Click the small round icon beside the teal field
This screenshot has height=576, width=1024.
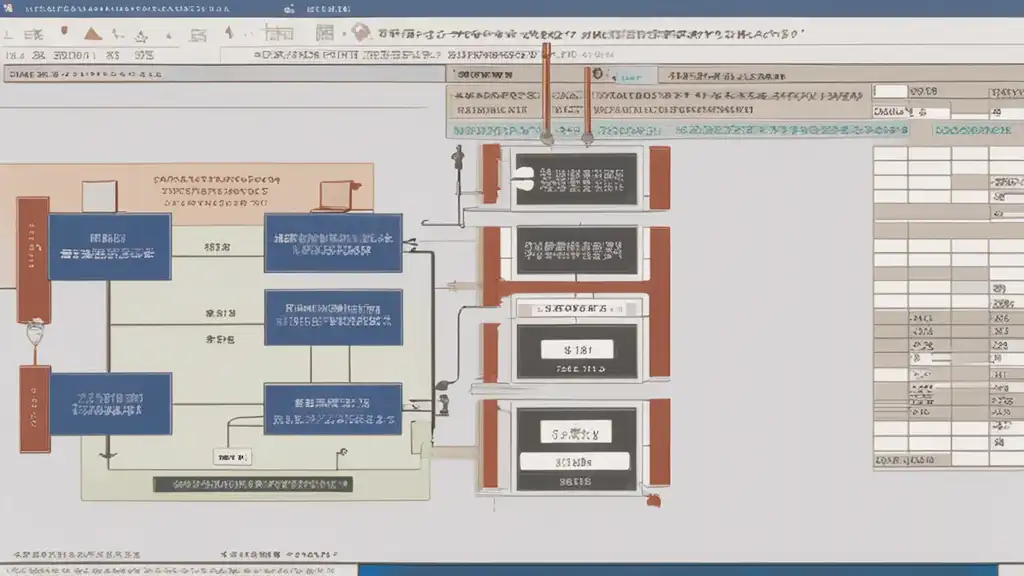598,74
